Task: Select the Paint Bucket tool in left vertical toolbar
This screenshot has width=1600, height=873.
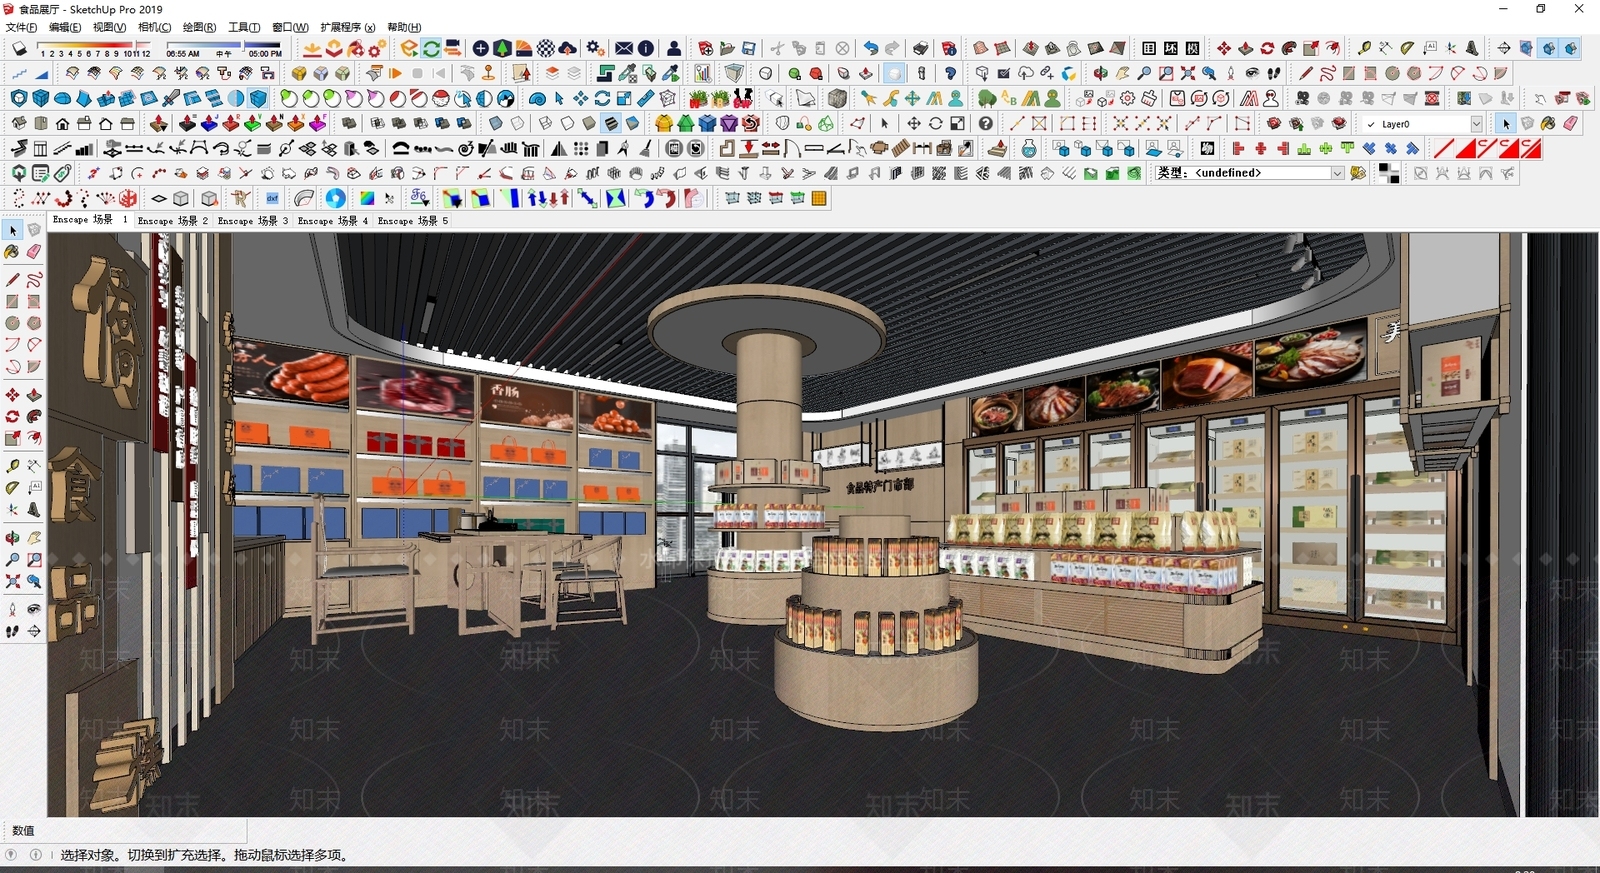Action: 12,251
